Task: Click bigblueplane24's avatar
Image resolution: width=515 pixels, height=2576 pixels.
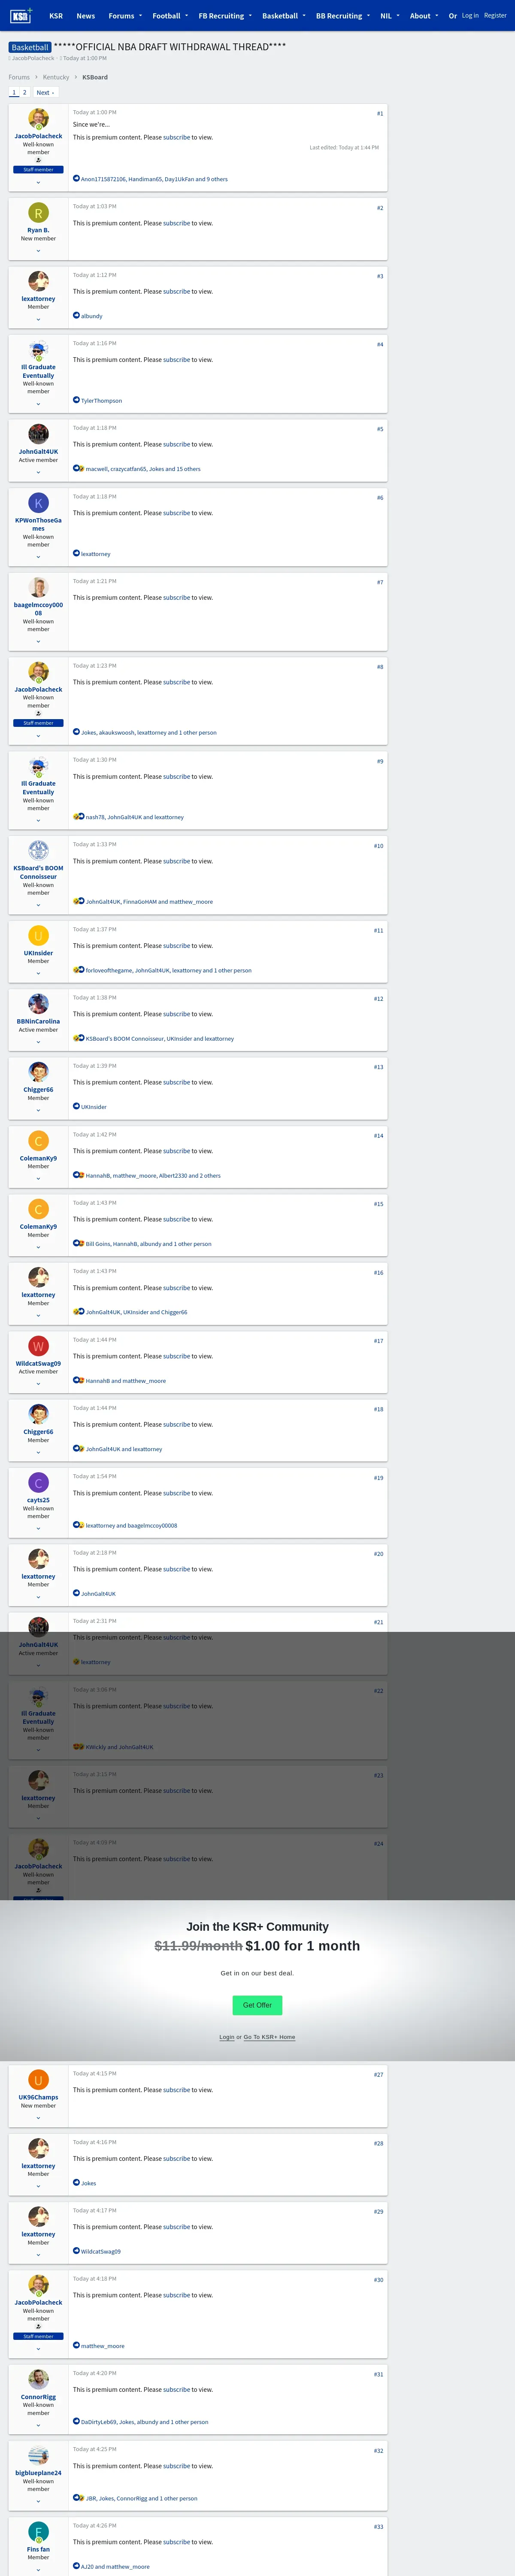Action: point(38,2456)
